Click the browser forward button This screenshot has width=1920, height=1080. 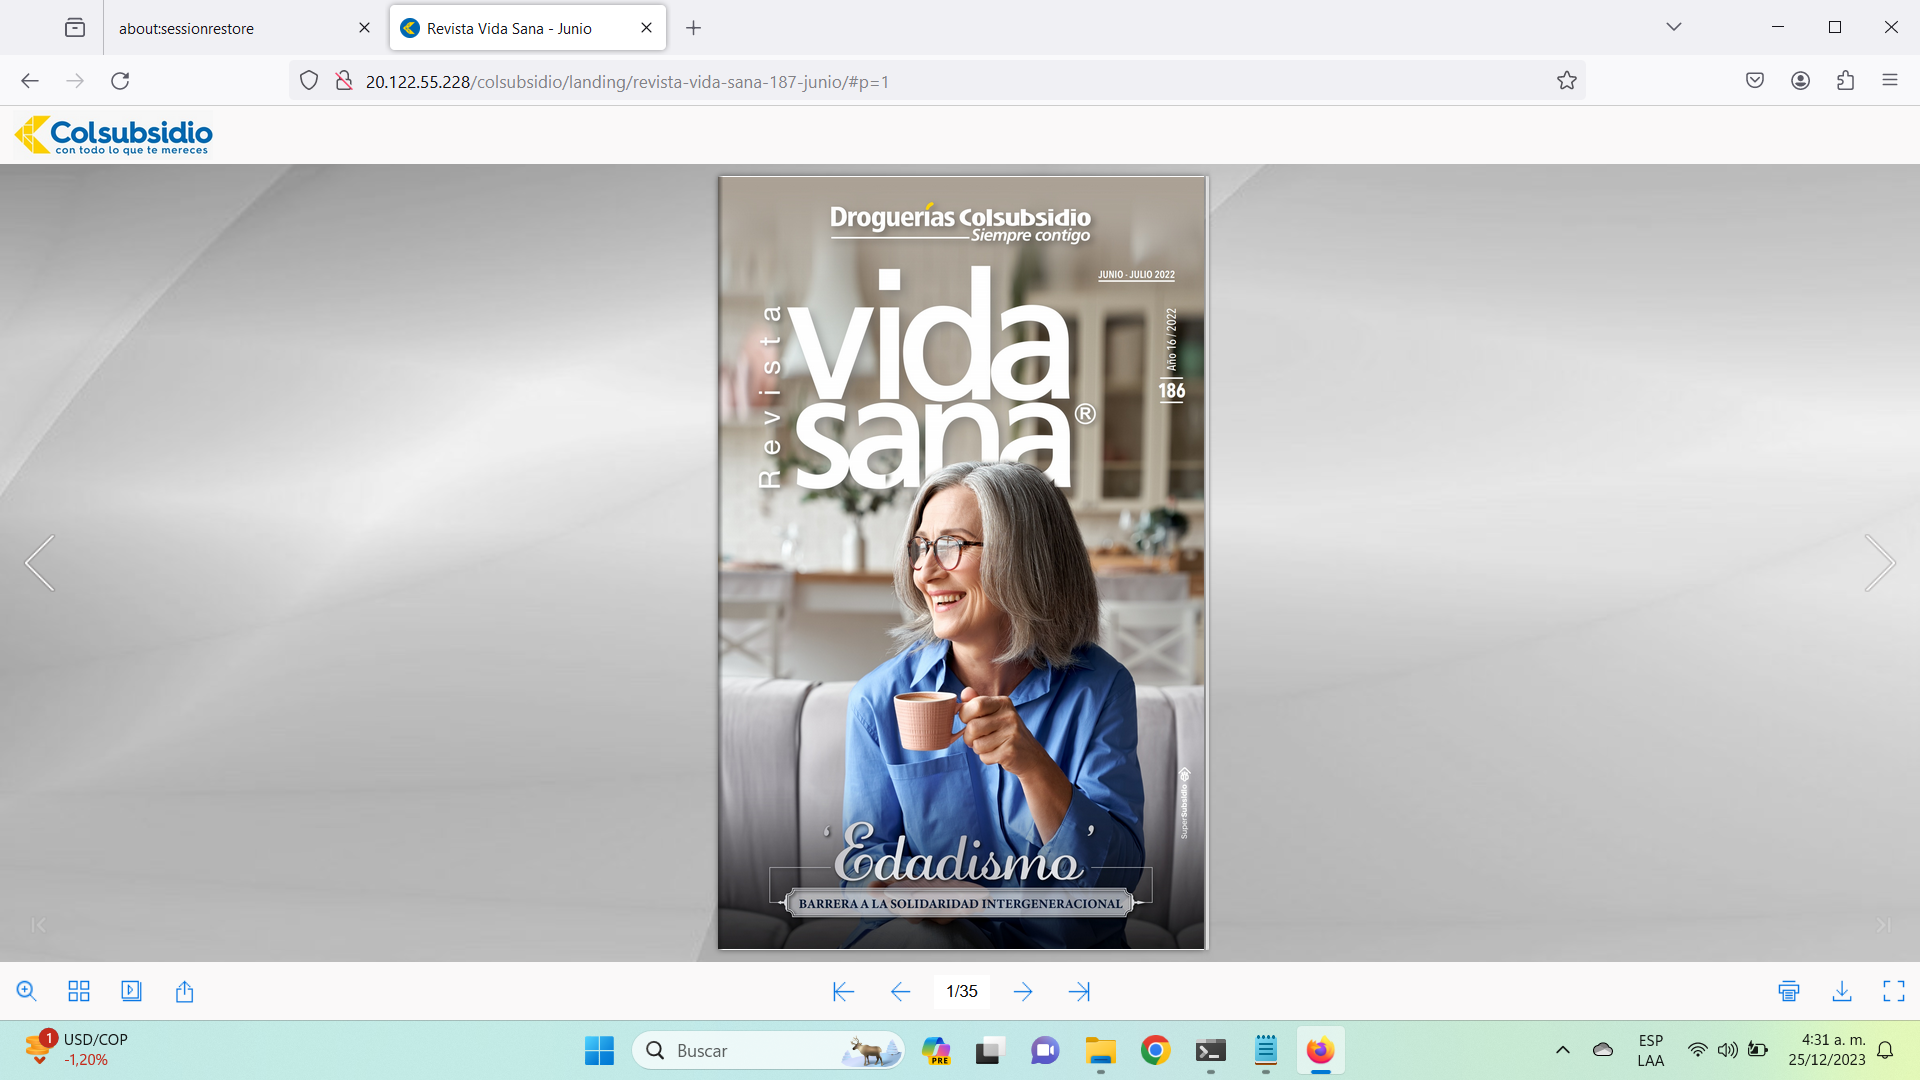click(x=75, y=81)
